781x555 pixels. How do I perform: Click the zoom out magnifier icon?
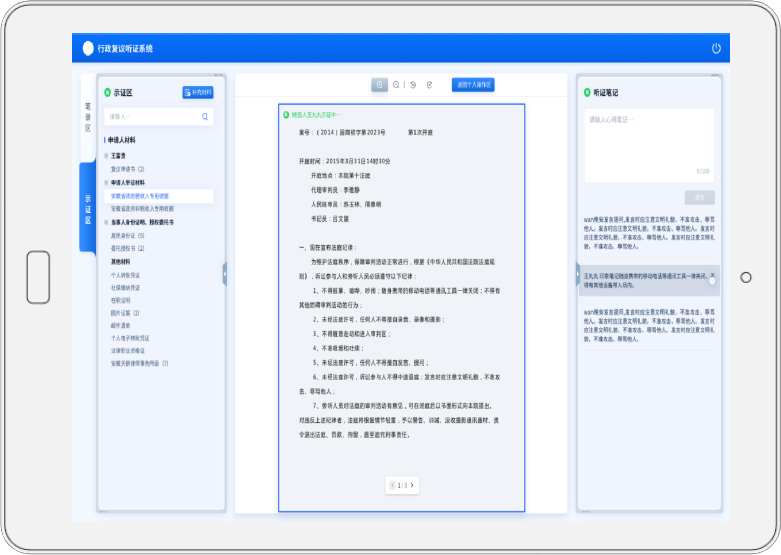397,85
